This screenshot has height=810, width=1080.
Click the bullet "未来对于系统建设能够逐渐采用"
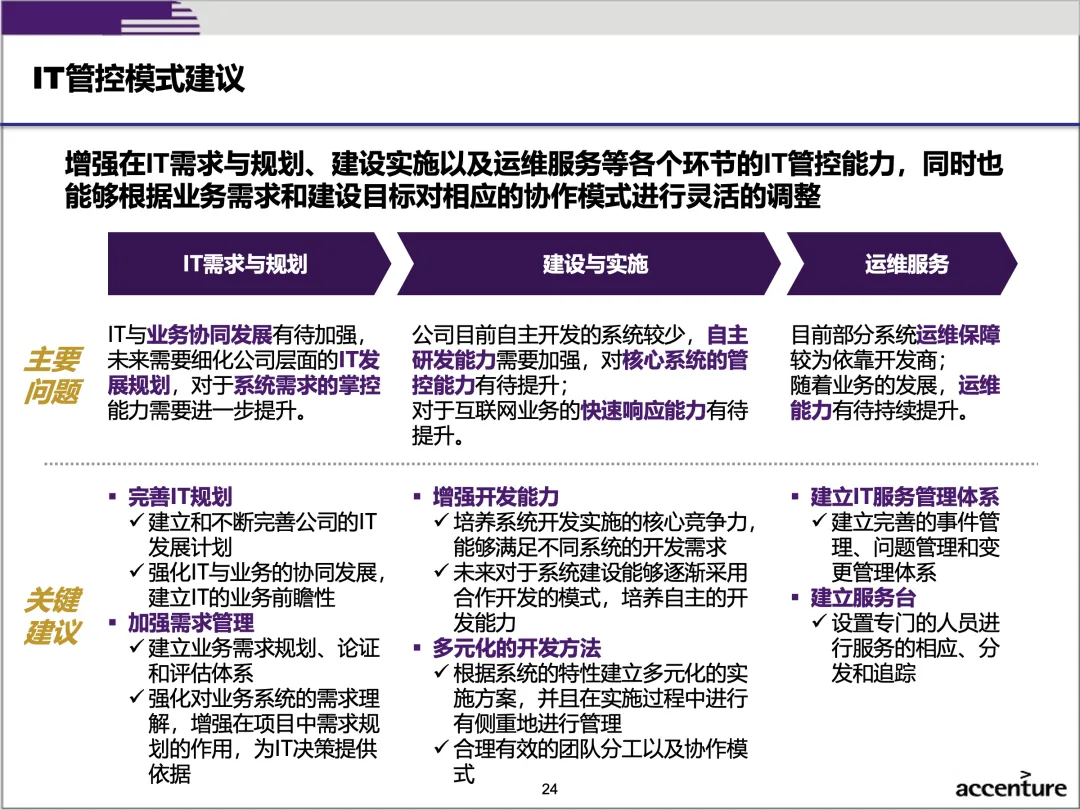[x=591, y=597]
